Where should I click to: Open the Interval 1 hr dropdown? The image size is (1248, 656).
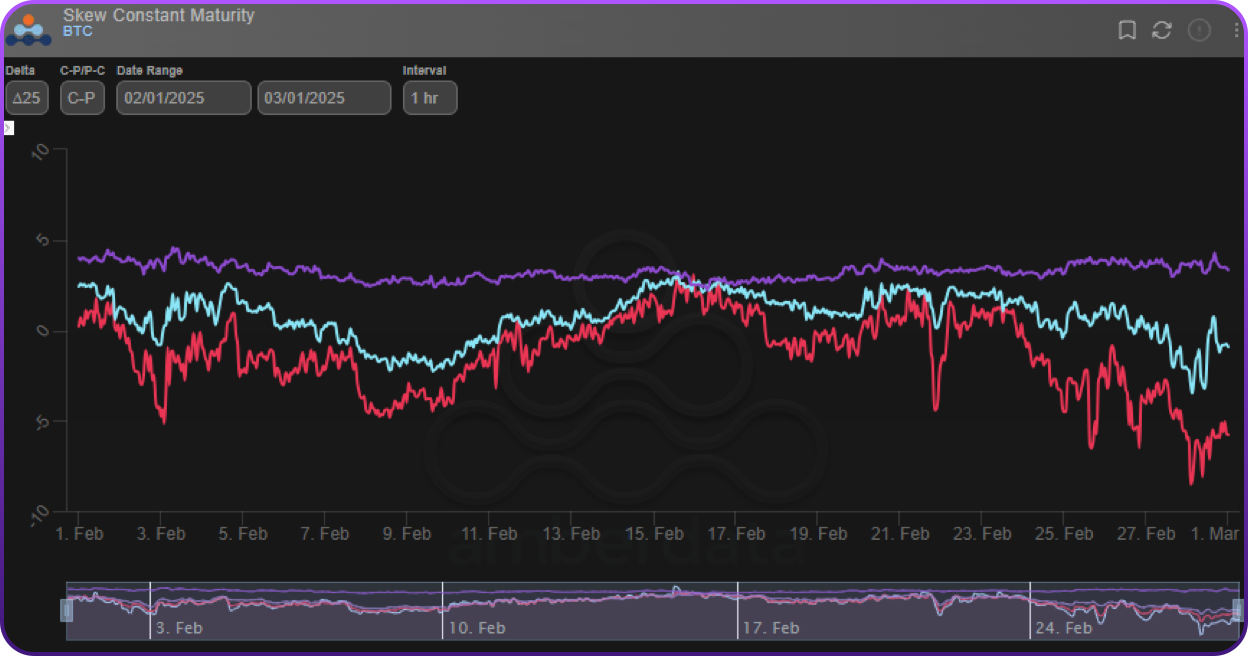[x=430, y=98]
